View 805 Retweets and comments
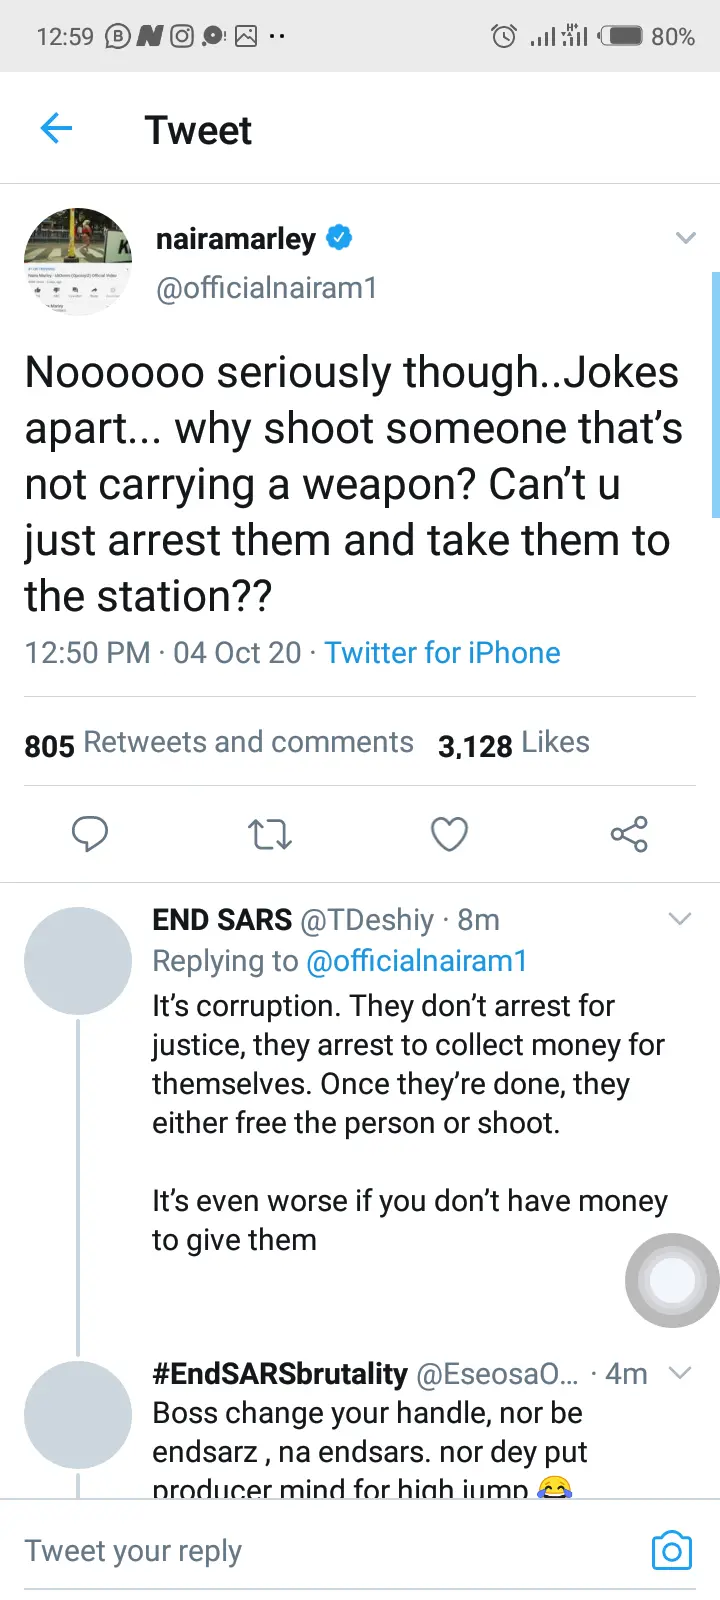The width and height of the screenshot is (720, 1600). (219, 743)
